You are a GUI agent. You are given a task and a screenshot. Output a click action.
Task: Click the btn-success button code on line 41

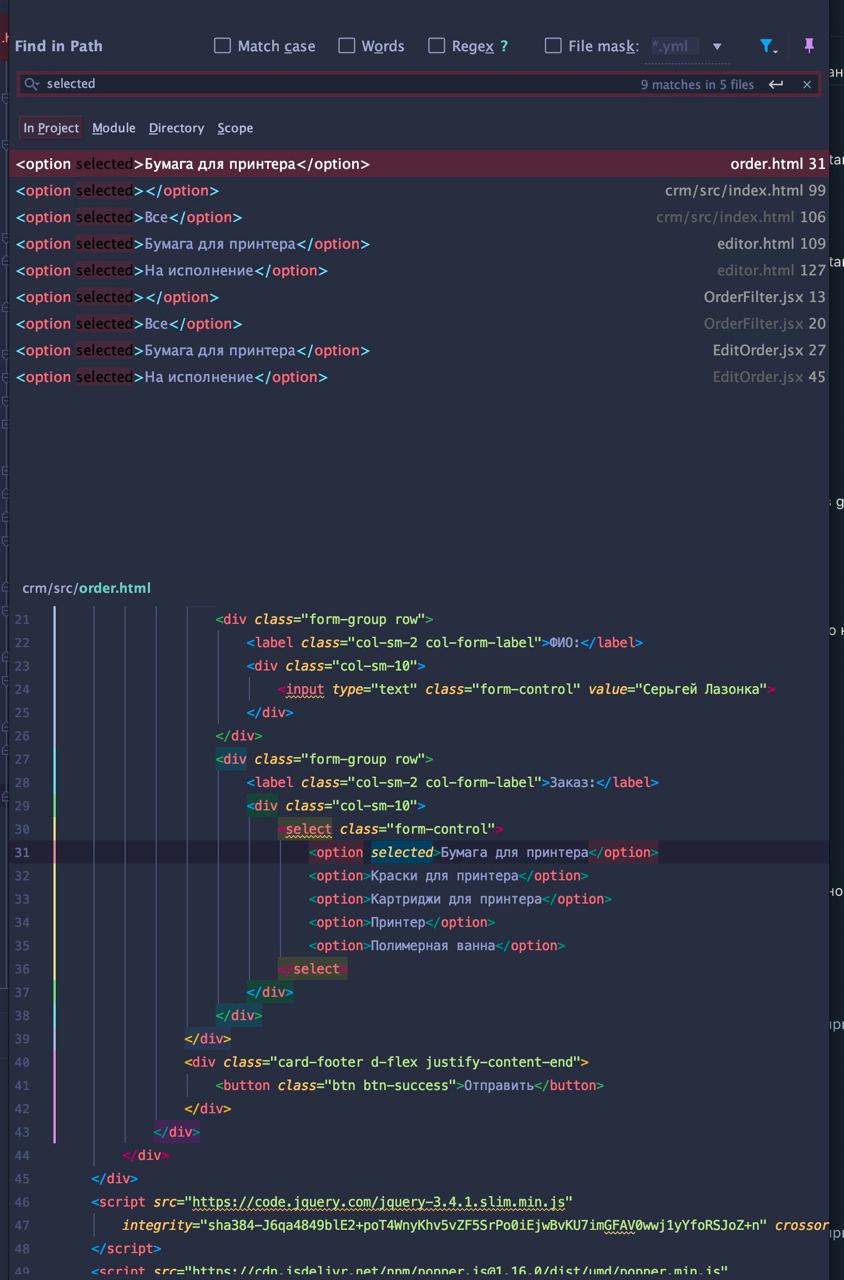(410, 1085)
